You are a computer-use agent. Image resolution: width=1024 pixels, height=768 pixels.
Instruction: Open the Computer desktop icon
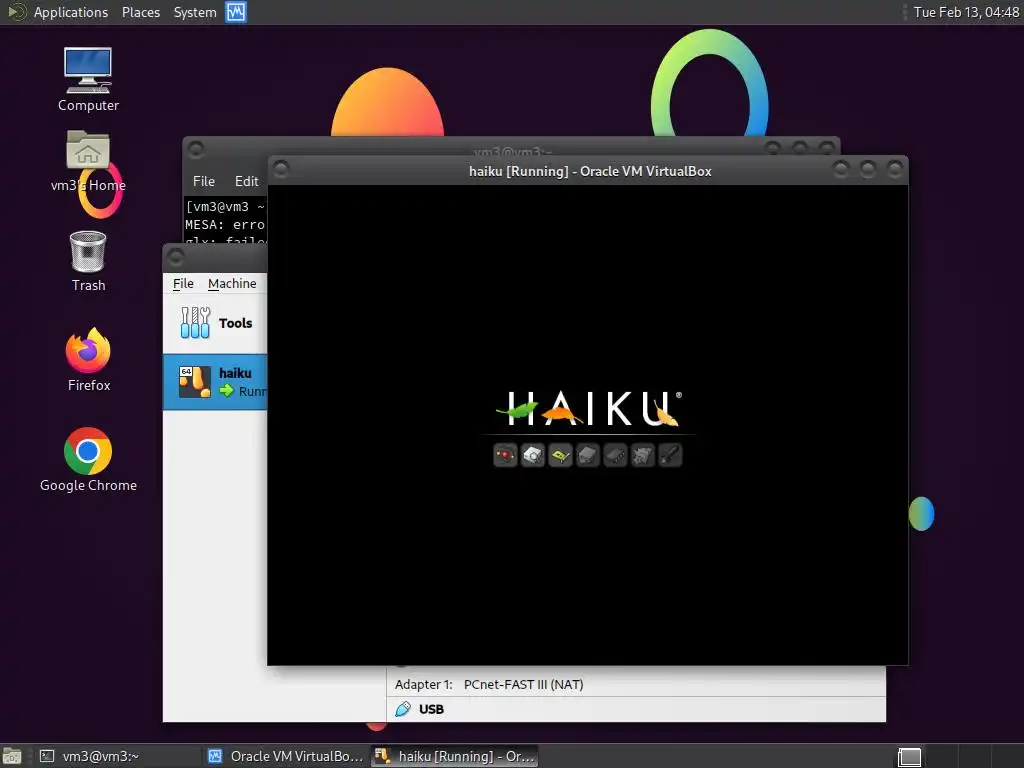(88, 80)
